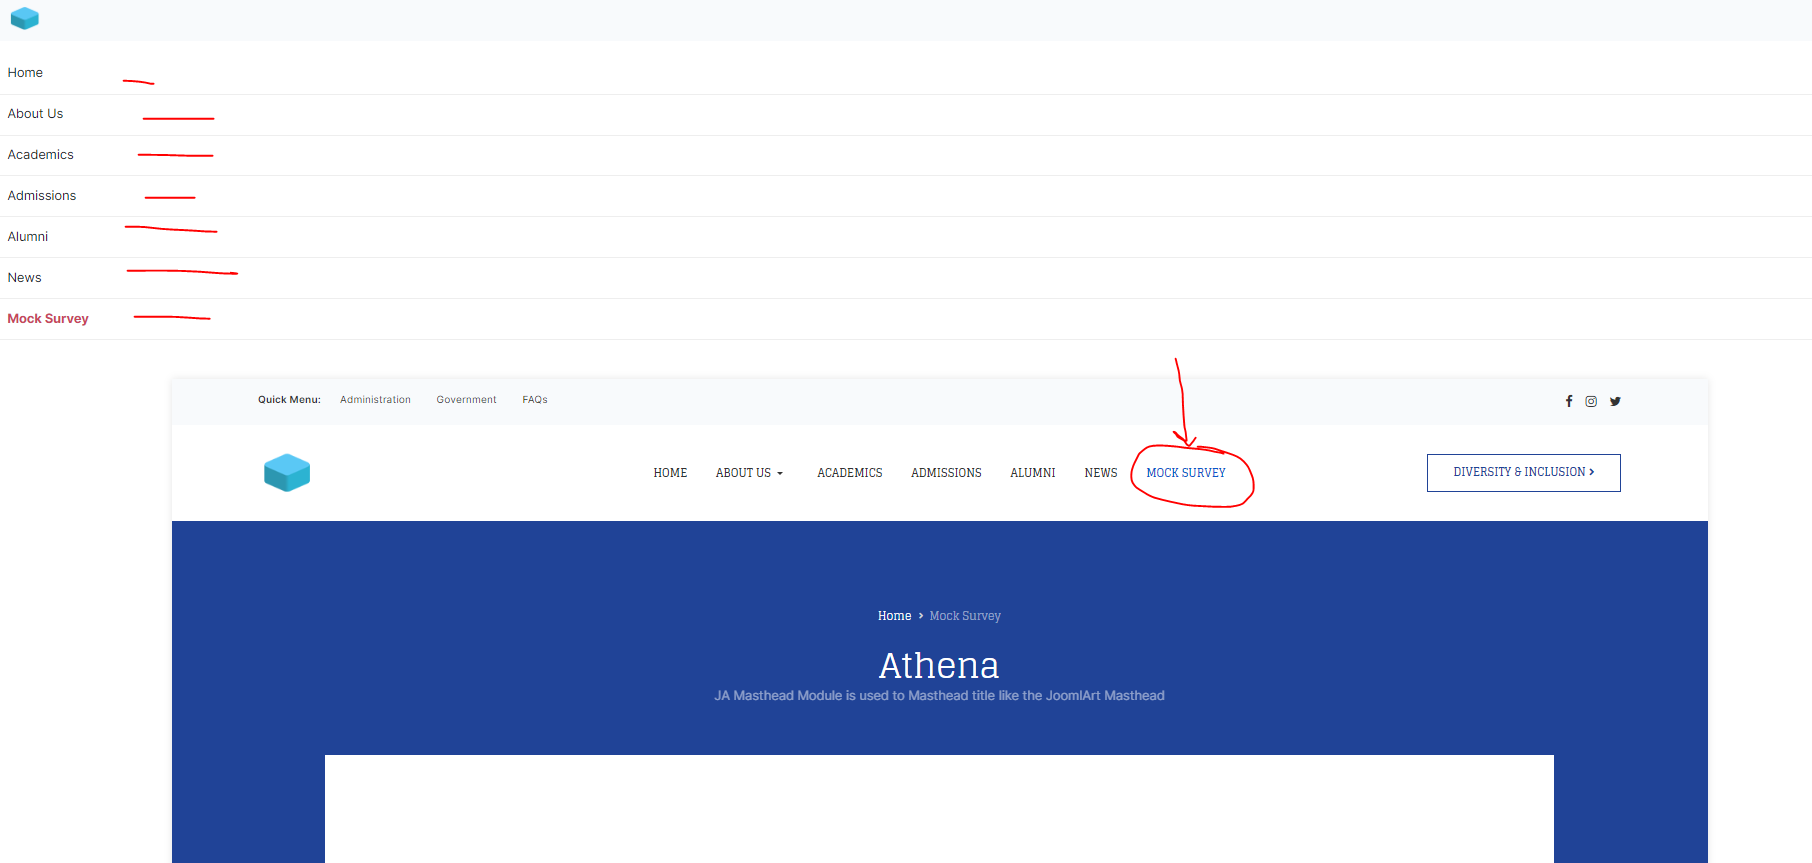Open the Facebook social icon
Viewport: 1812px width, 863px height.
click(1569, 401)
